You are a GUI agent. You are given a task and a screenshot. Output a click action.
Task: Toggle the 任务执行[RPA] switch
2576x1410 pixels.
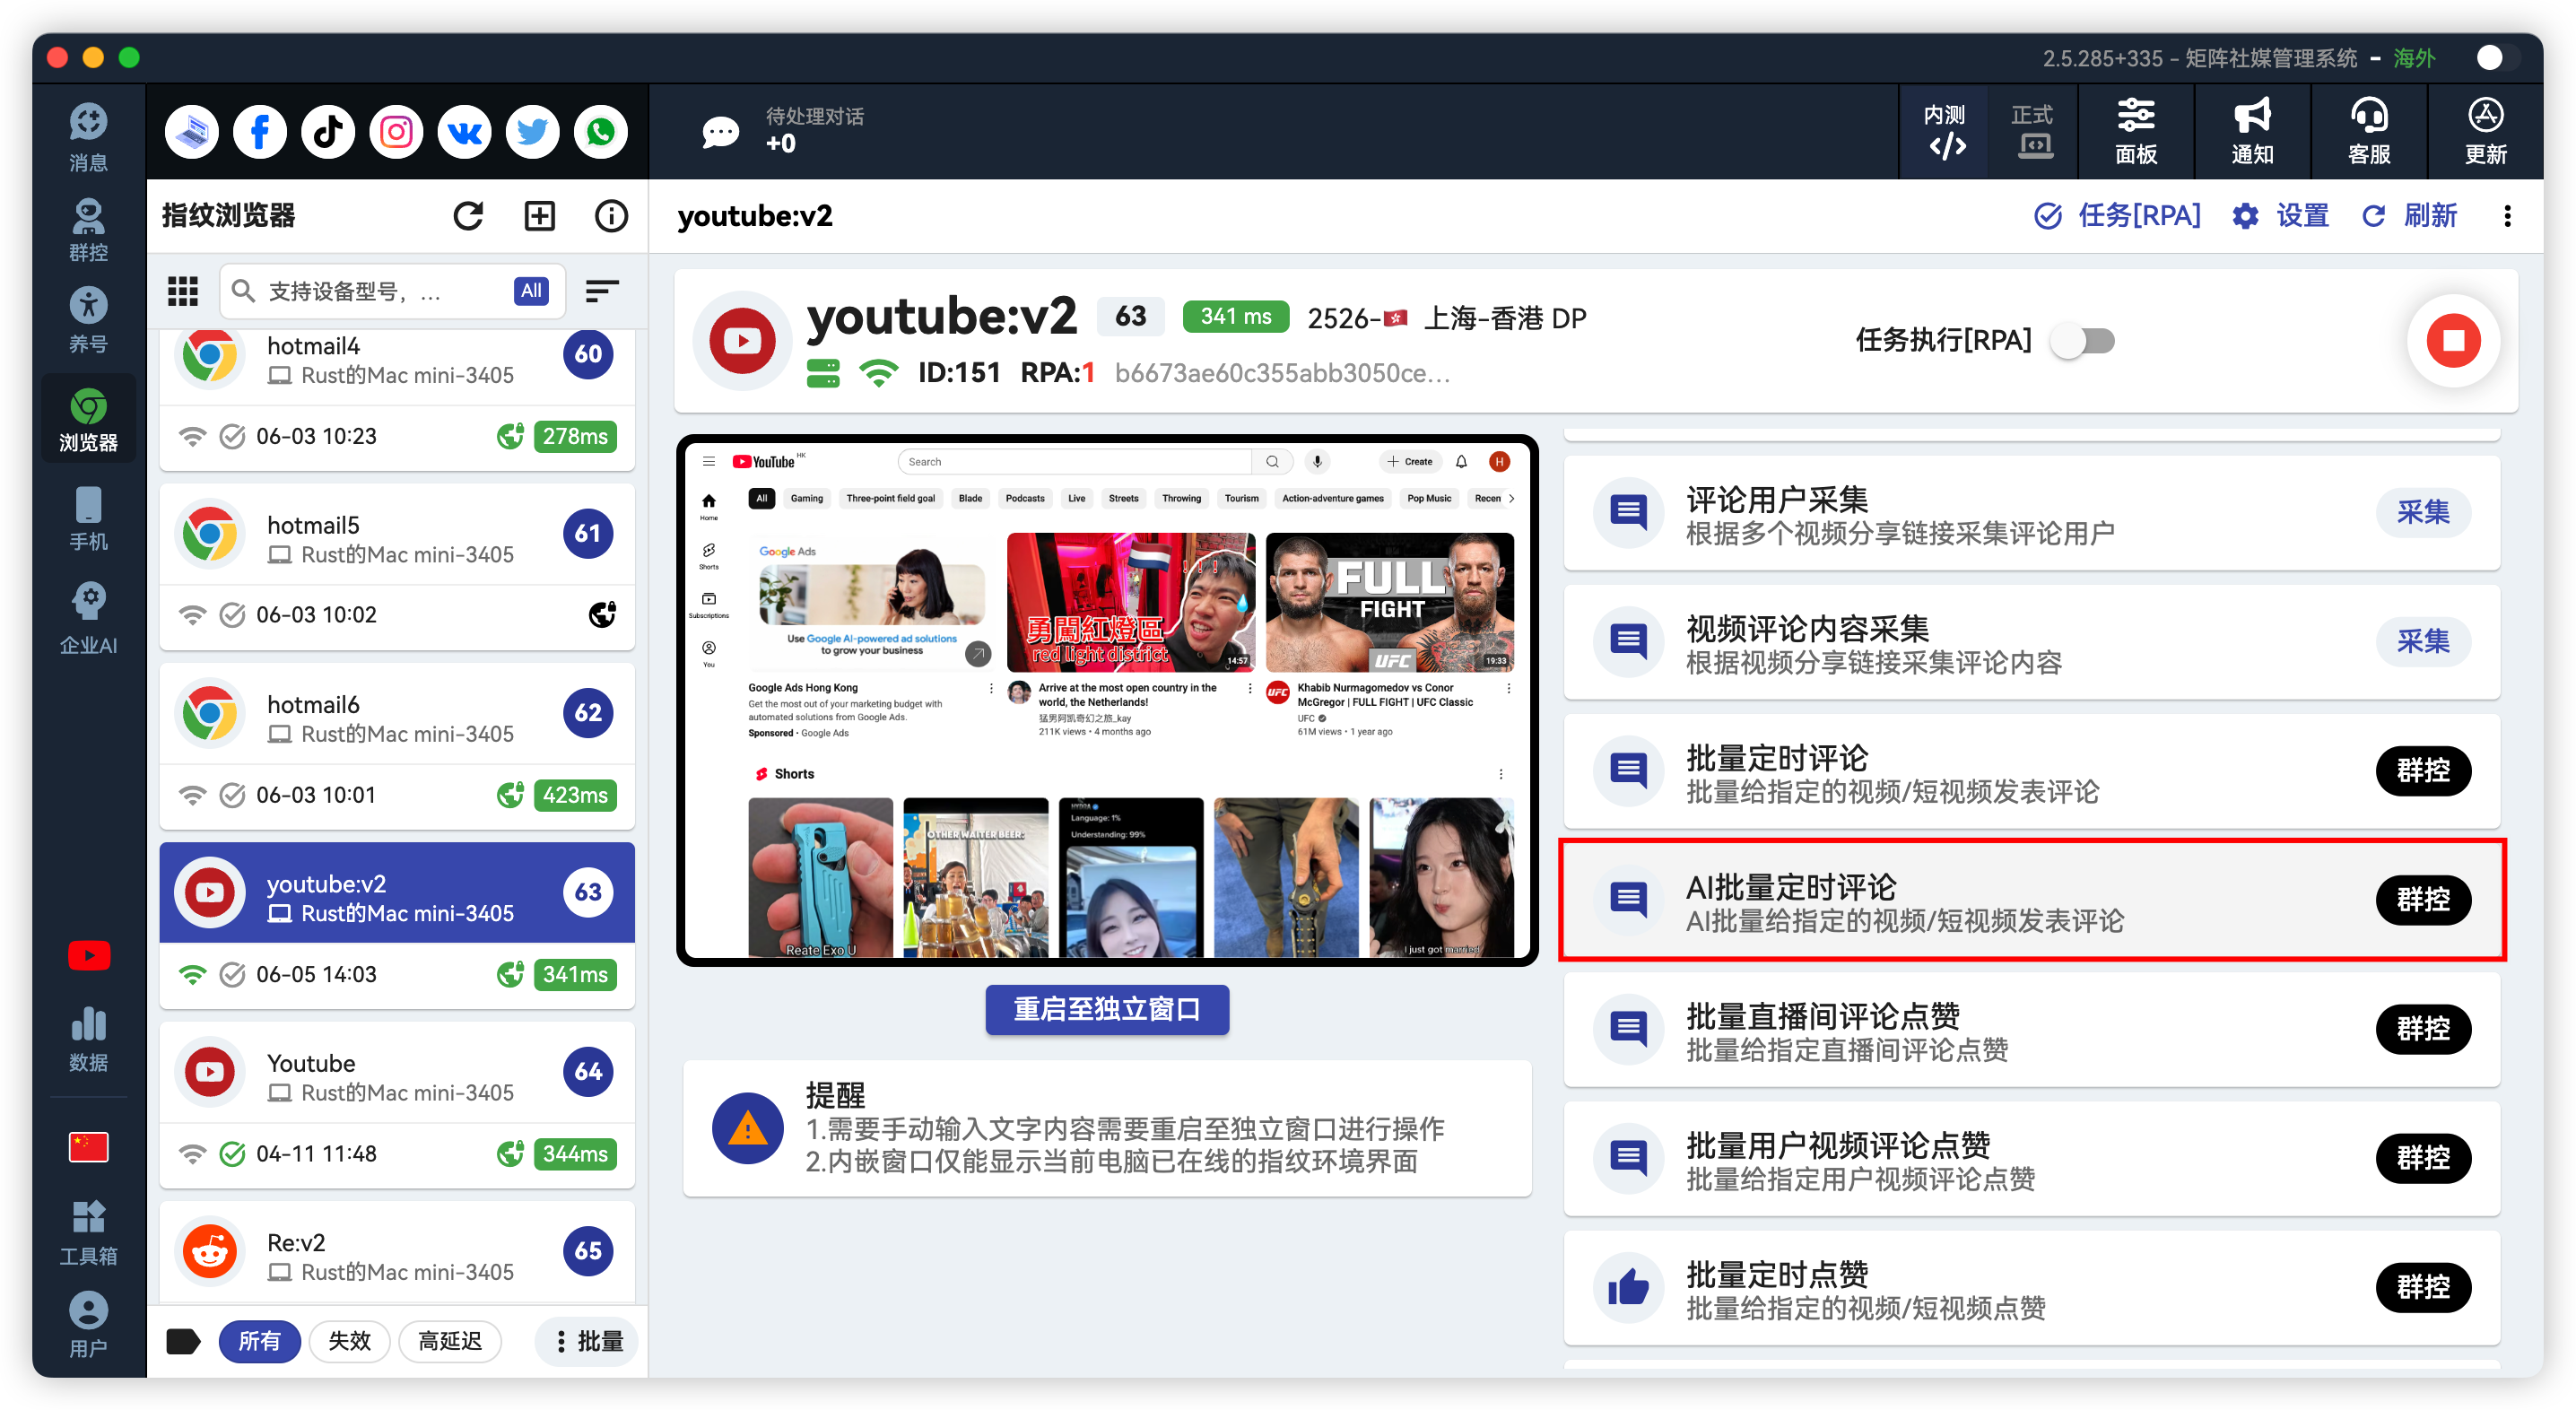(x=2083, y=341)
